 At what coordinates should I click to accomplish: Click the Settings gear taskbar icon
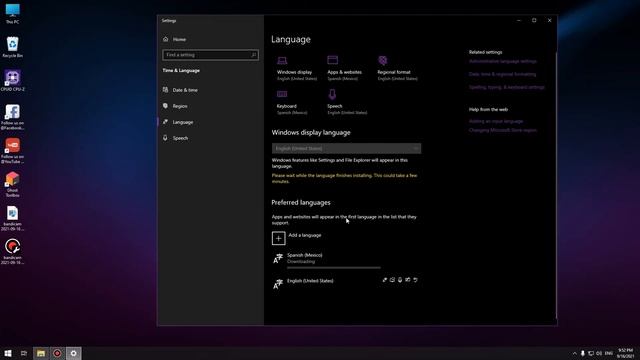73,353
